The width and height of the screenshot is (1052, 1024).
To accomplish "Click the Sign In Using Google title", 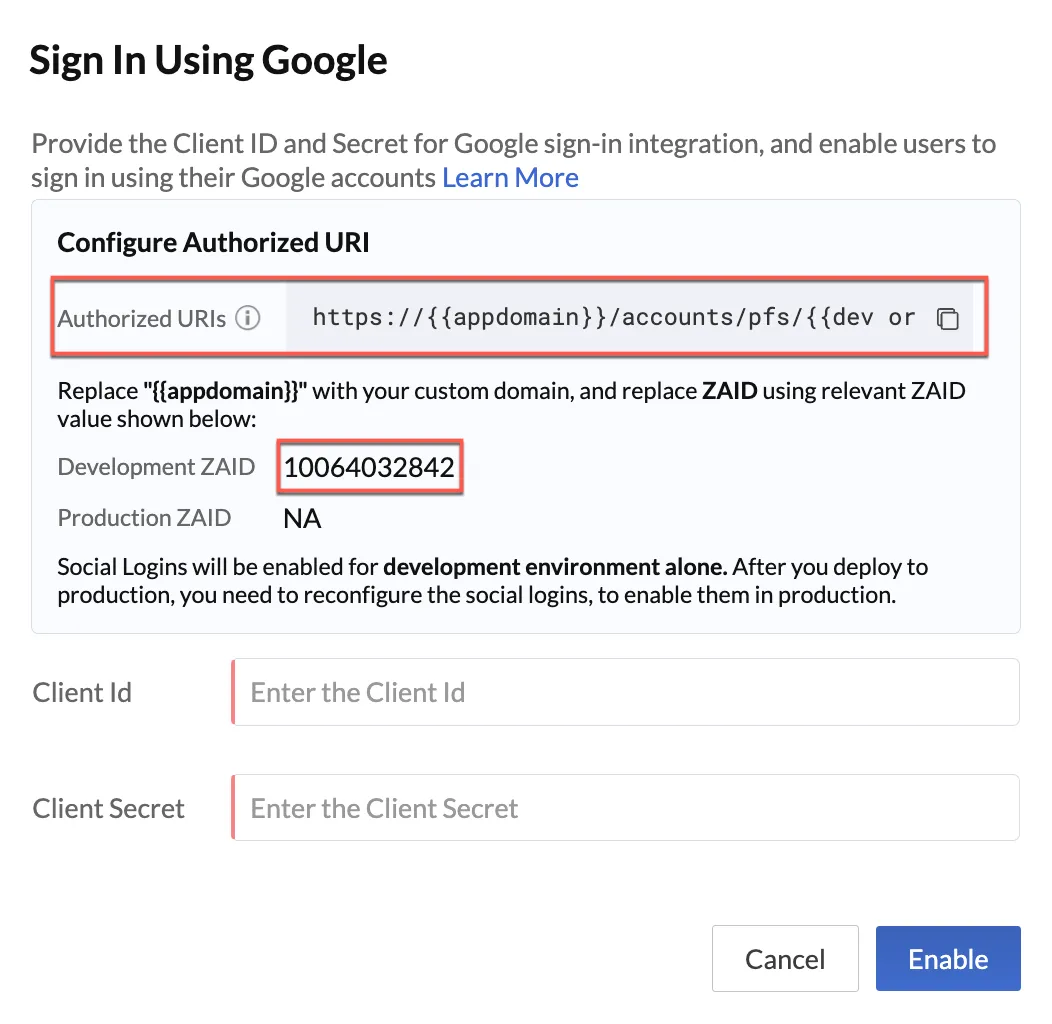I will pyautogui.click(x=208, y=61).
